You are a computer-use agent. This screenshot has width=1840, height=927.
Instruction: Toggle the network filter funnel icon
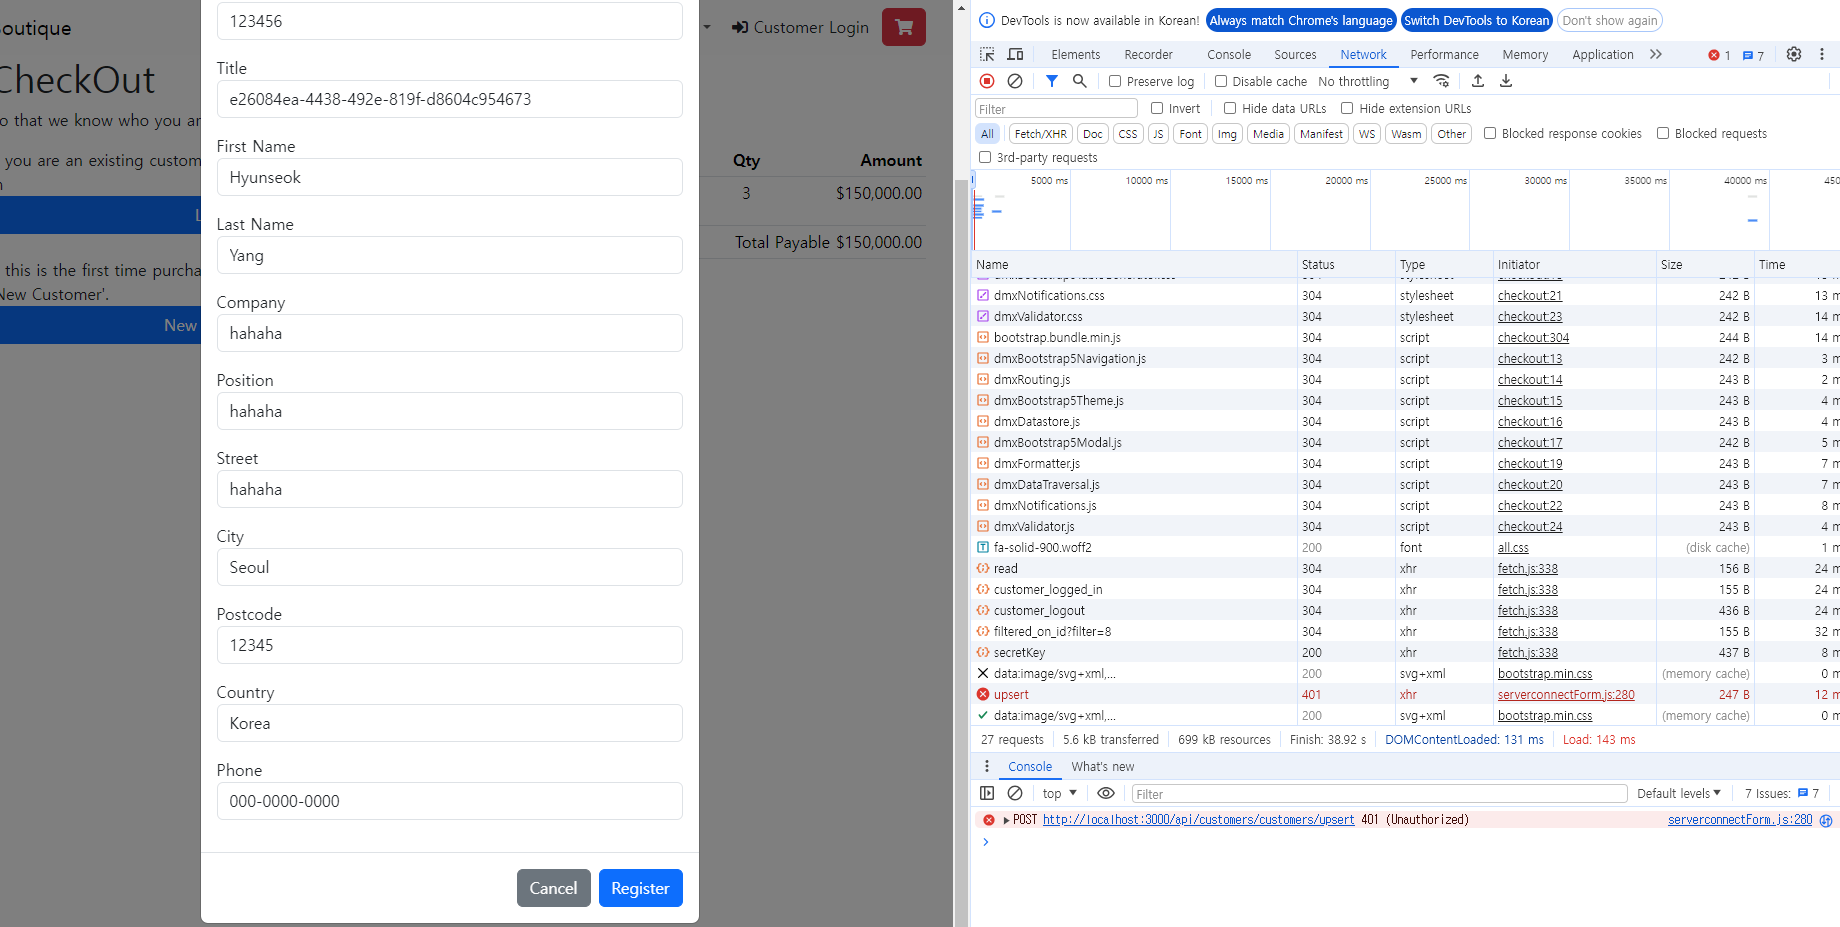[x=1051, y=81]
